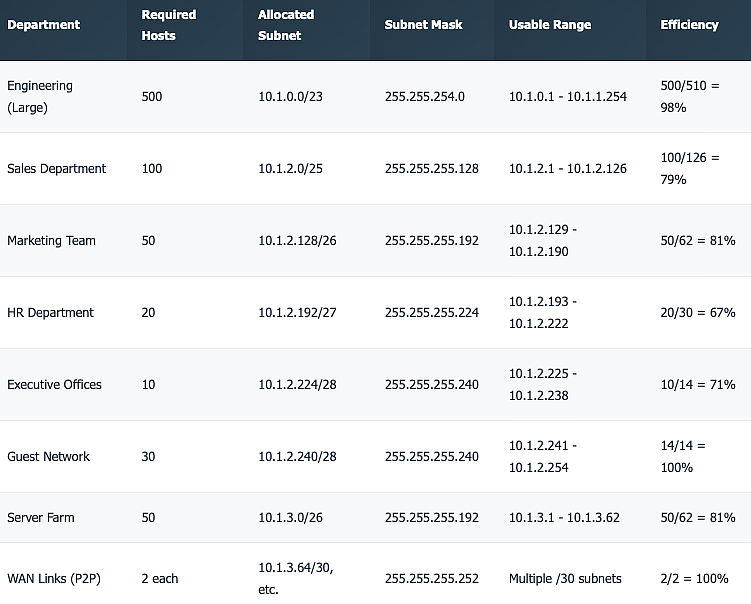Select the 10.1.2.128/26 subnet cell
751x604 pixels.
298,241
